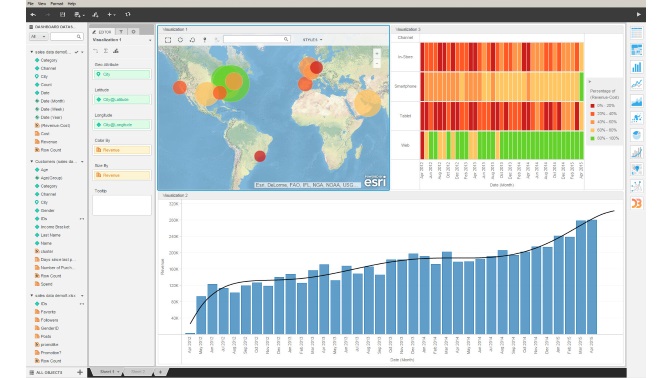
Task: Click the Revenue chip under Size By
Action: pos(122,175)
